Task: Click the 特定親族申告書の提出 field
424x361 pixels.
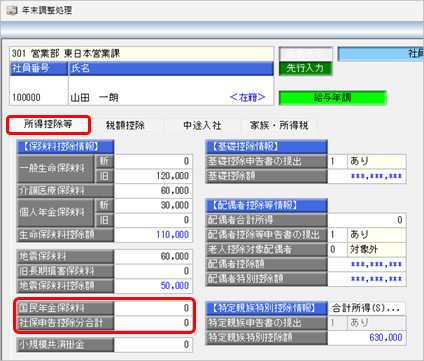Action: click(x=367, y=323)
